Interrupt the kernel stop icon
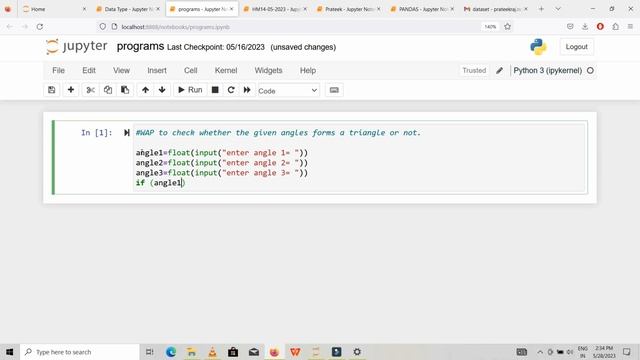The height and width of the screenshot is (360, 640). coord(215,90)
